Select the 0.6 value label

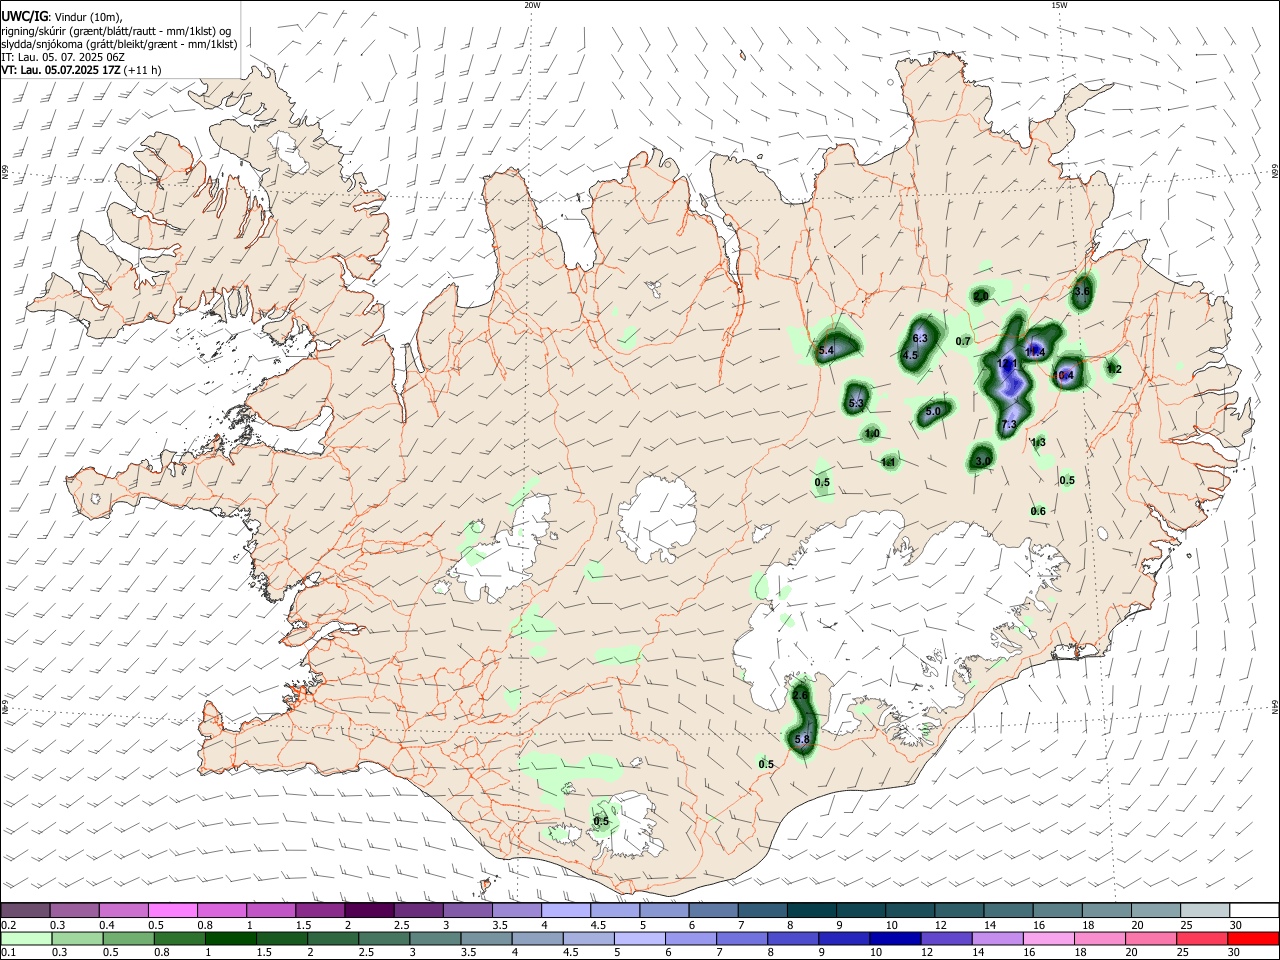1038,511
